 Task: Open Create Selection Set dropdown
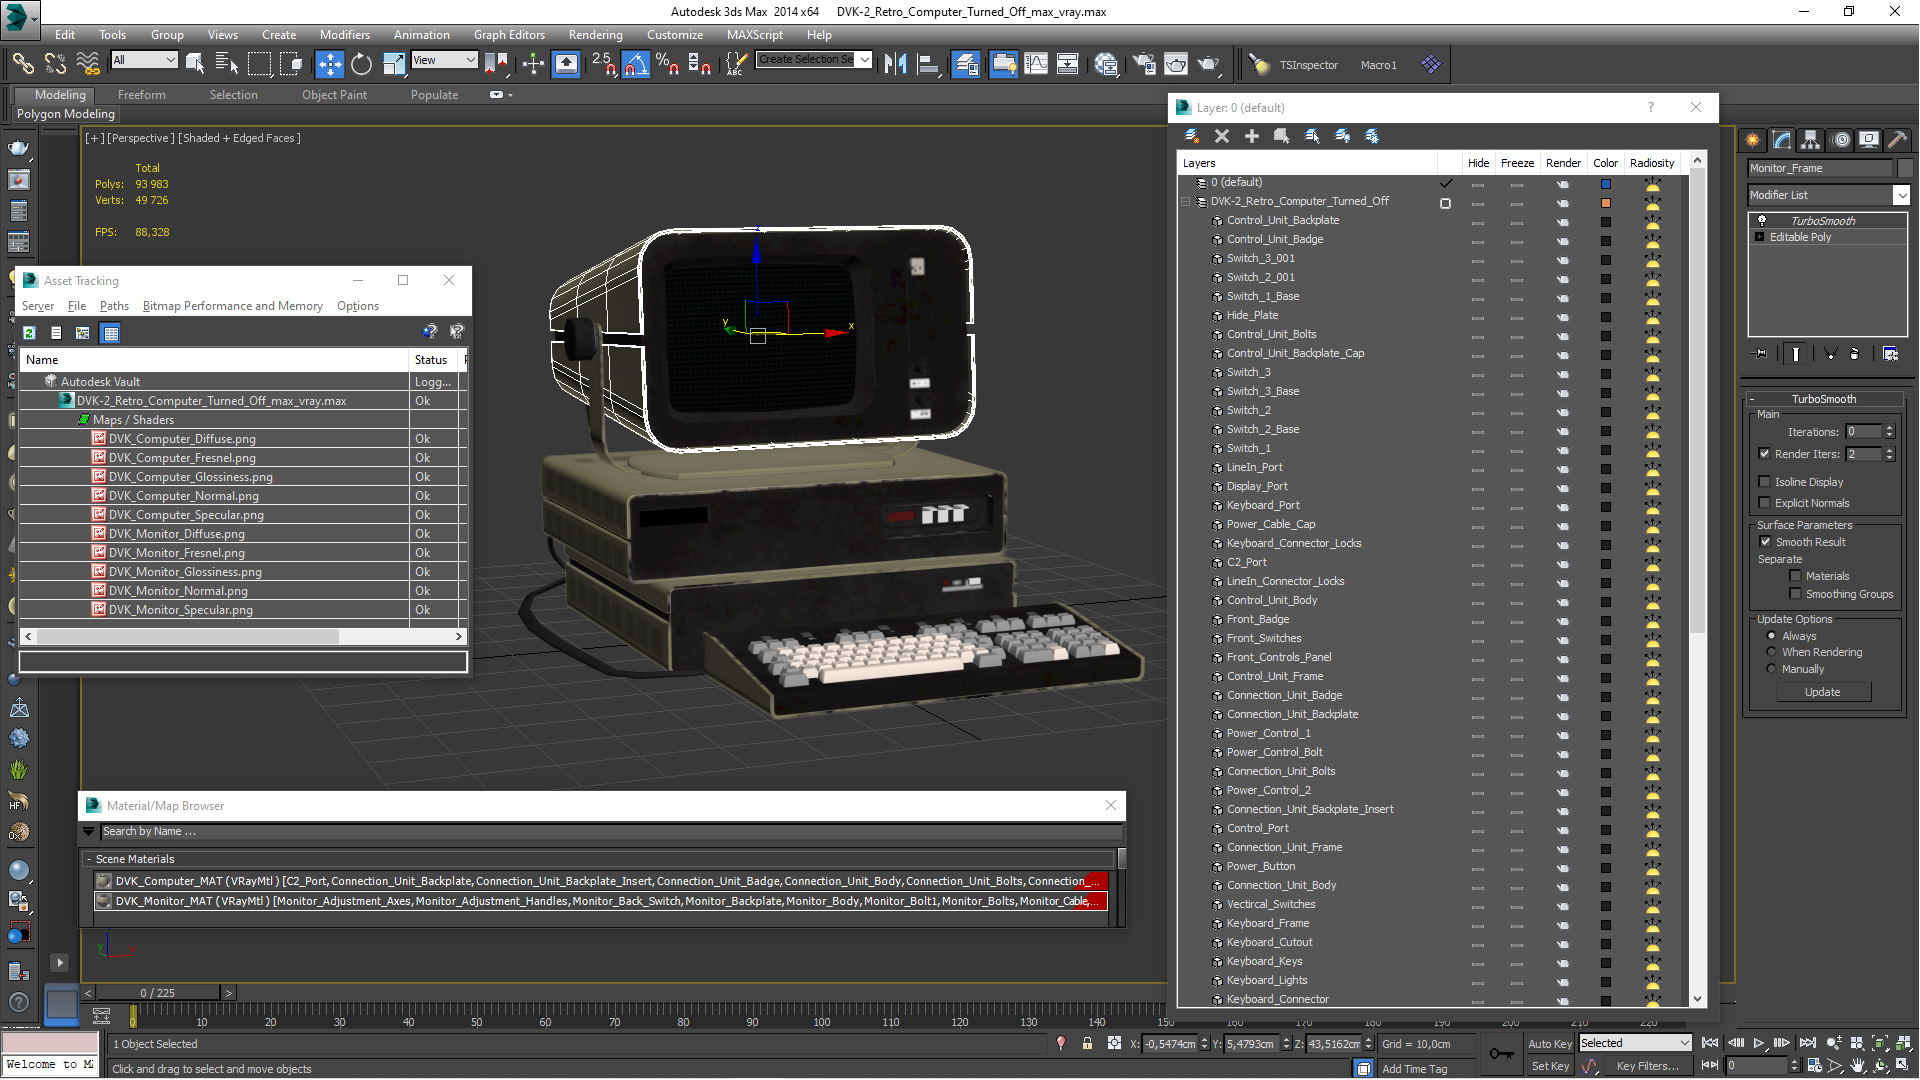814,60
